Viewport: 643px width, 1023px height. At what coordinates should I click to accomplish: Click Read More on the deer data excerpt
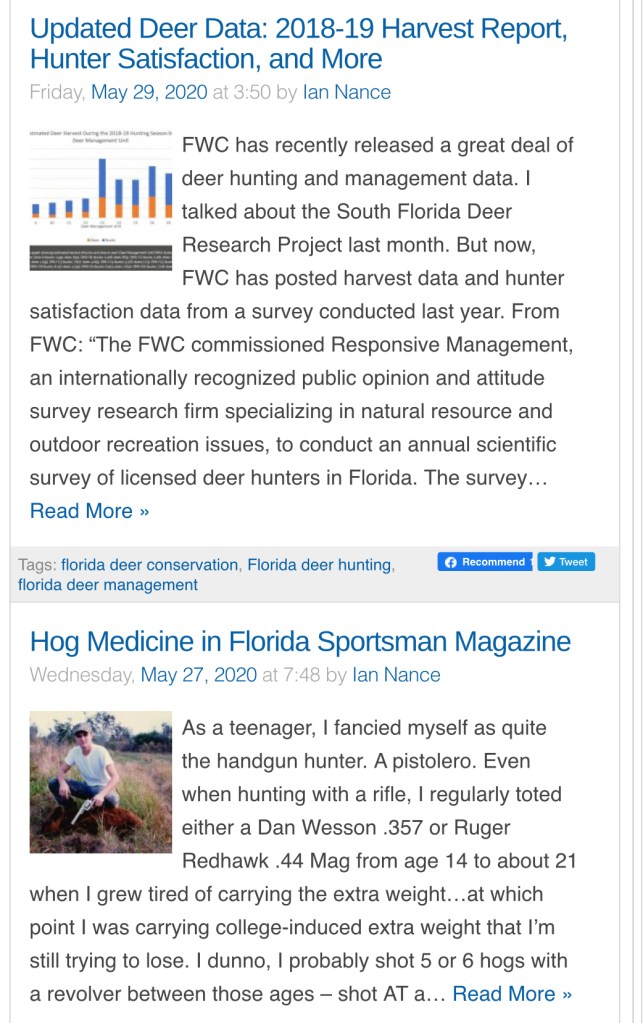[89, 511]
